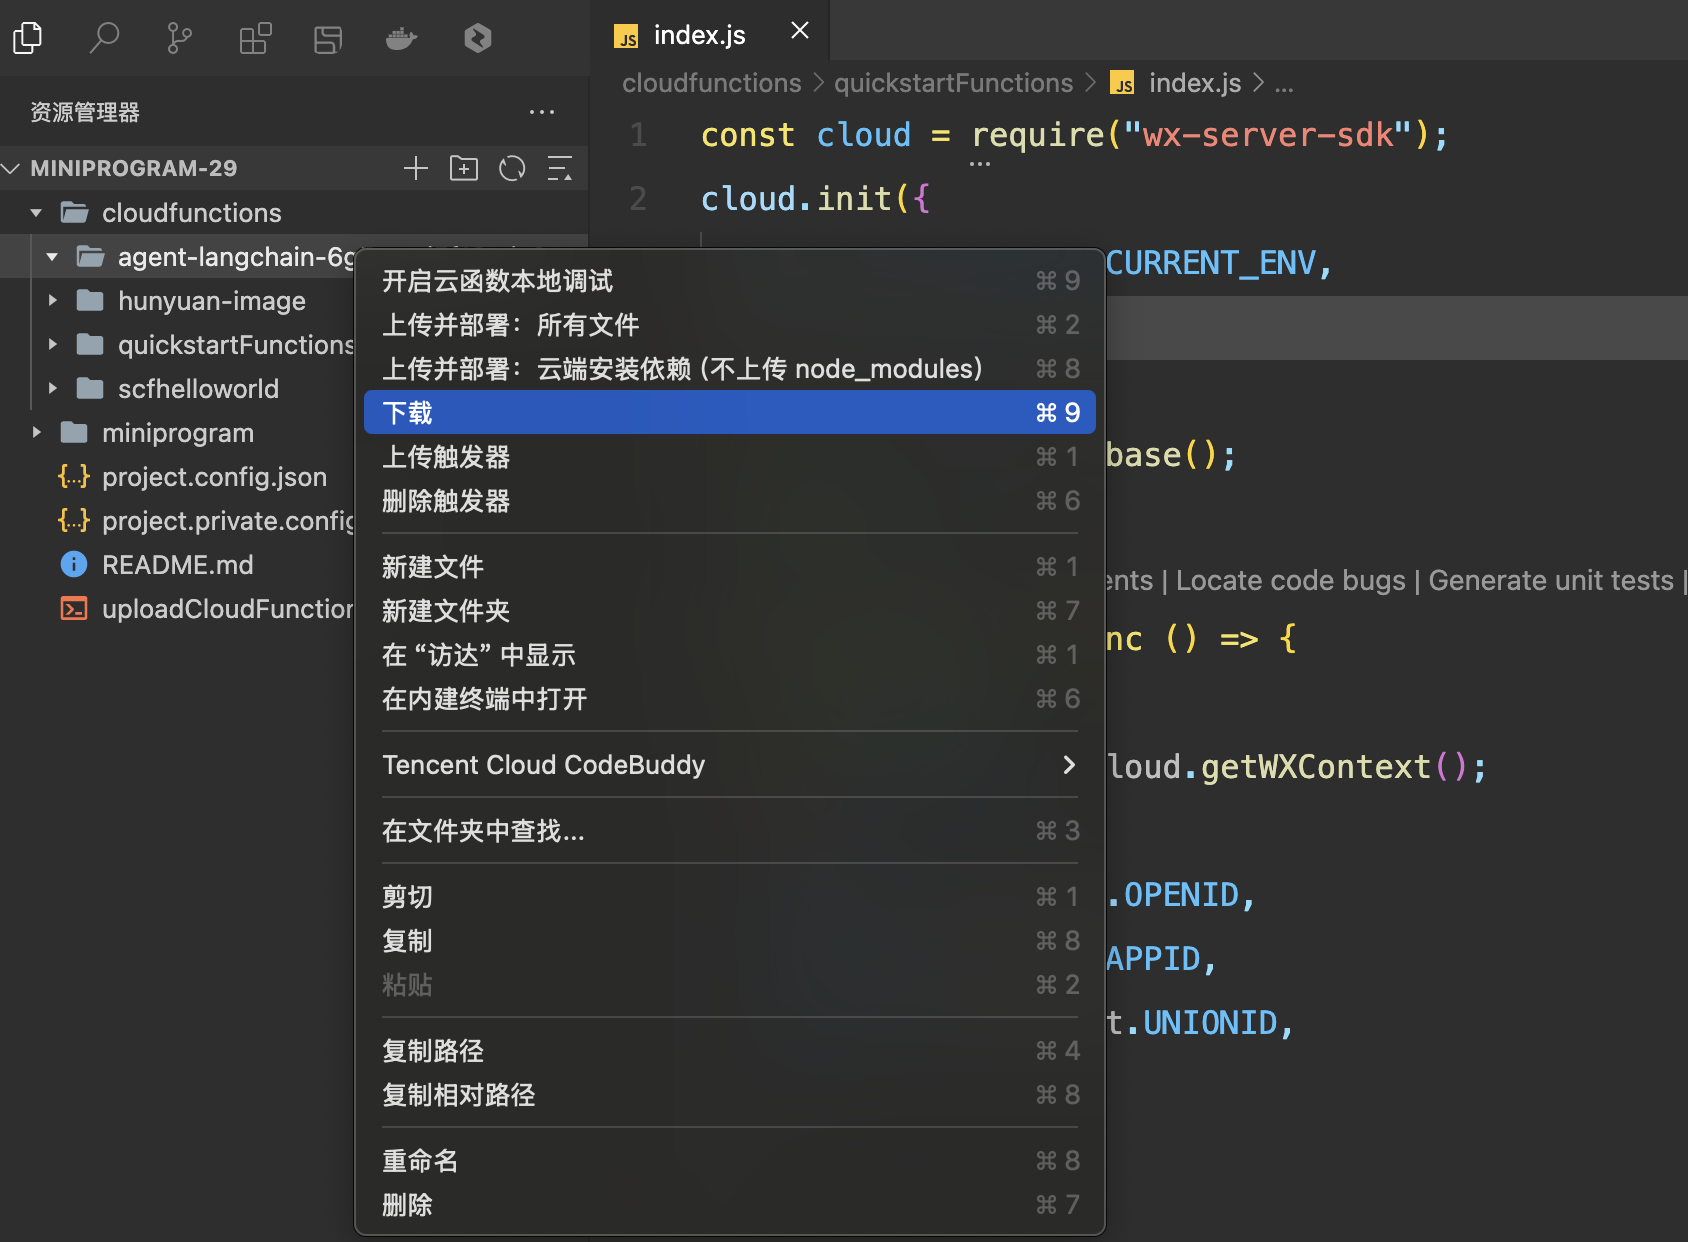Open the Search magnifier icon
The height and width of the screenshot is (1242, 1688).
click(x=104, y=38)
